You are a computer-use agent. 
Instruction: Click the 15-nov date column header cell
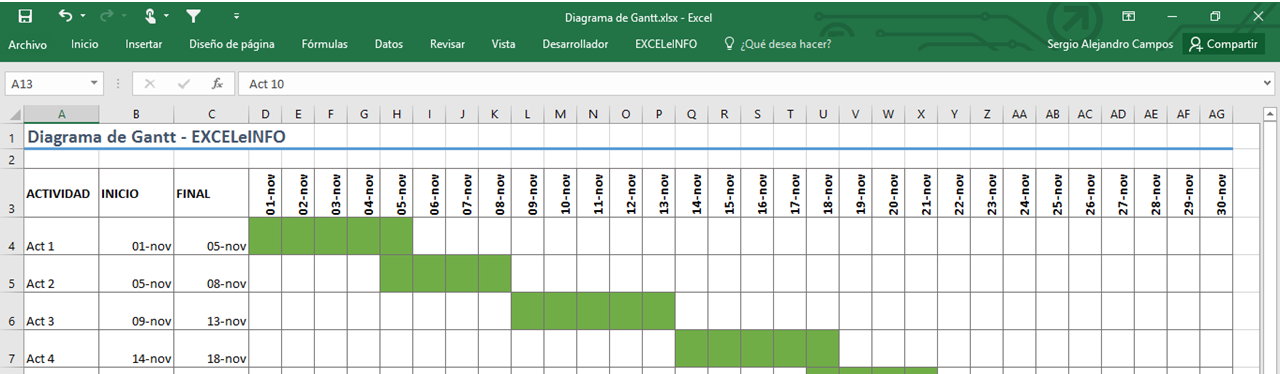pos(725,193)
